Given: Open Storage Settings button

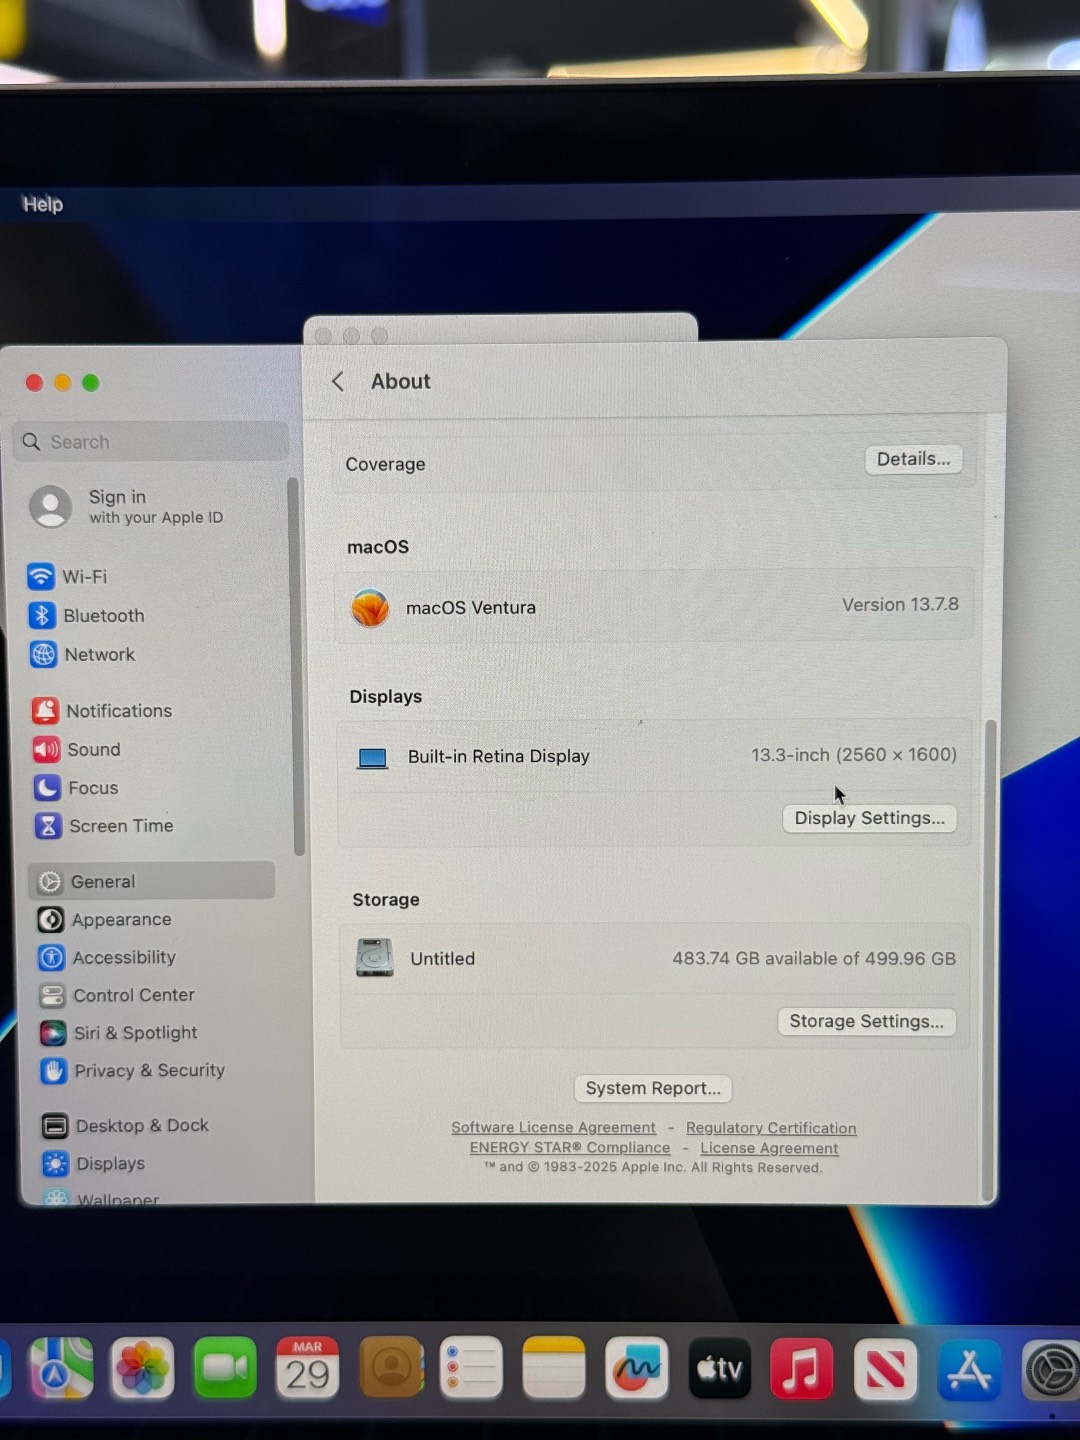Looking at the screenshot, I should (x=866, y=1021).
